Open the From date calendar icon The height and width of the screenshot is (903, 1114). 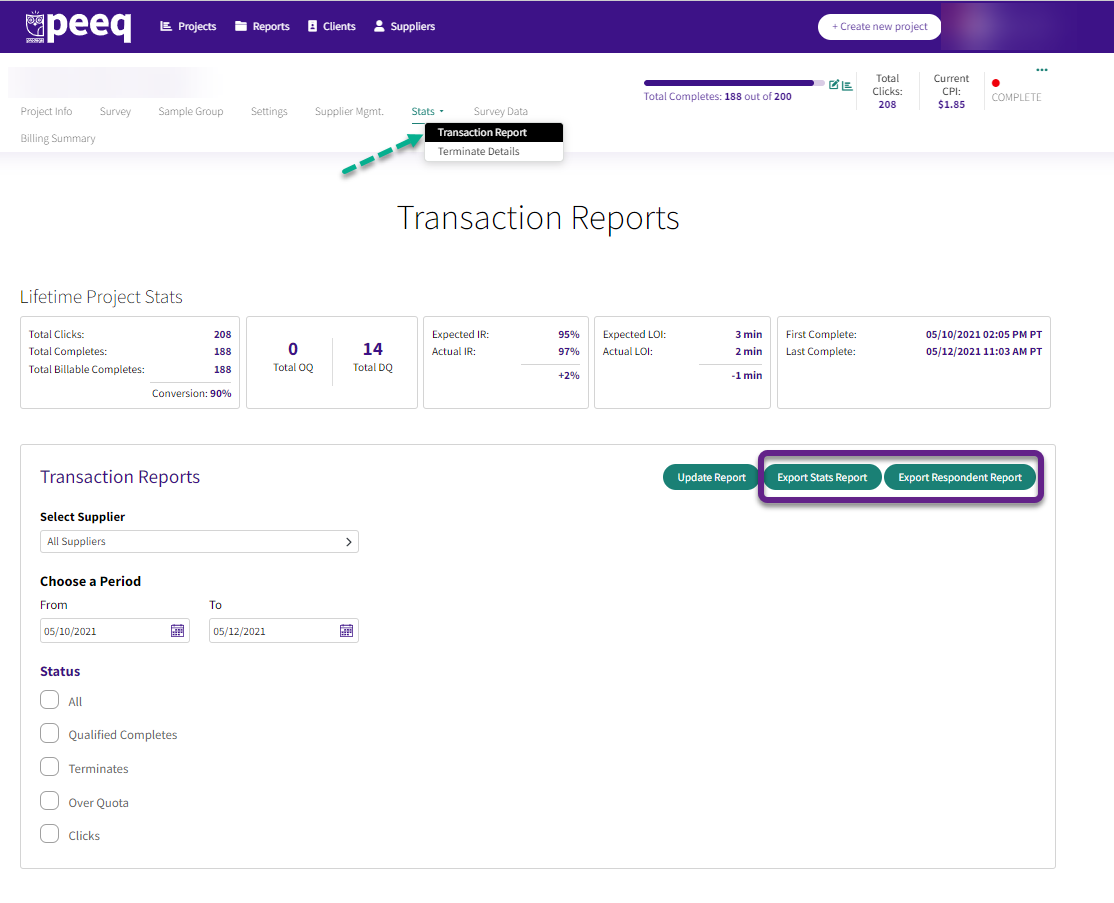click(178, 631)
